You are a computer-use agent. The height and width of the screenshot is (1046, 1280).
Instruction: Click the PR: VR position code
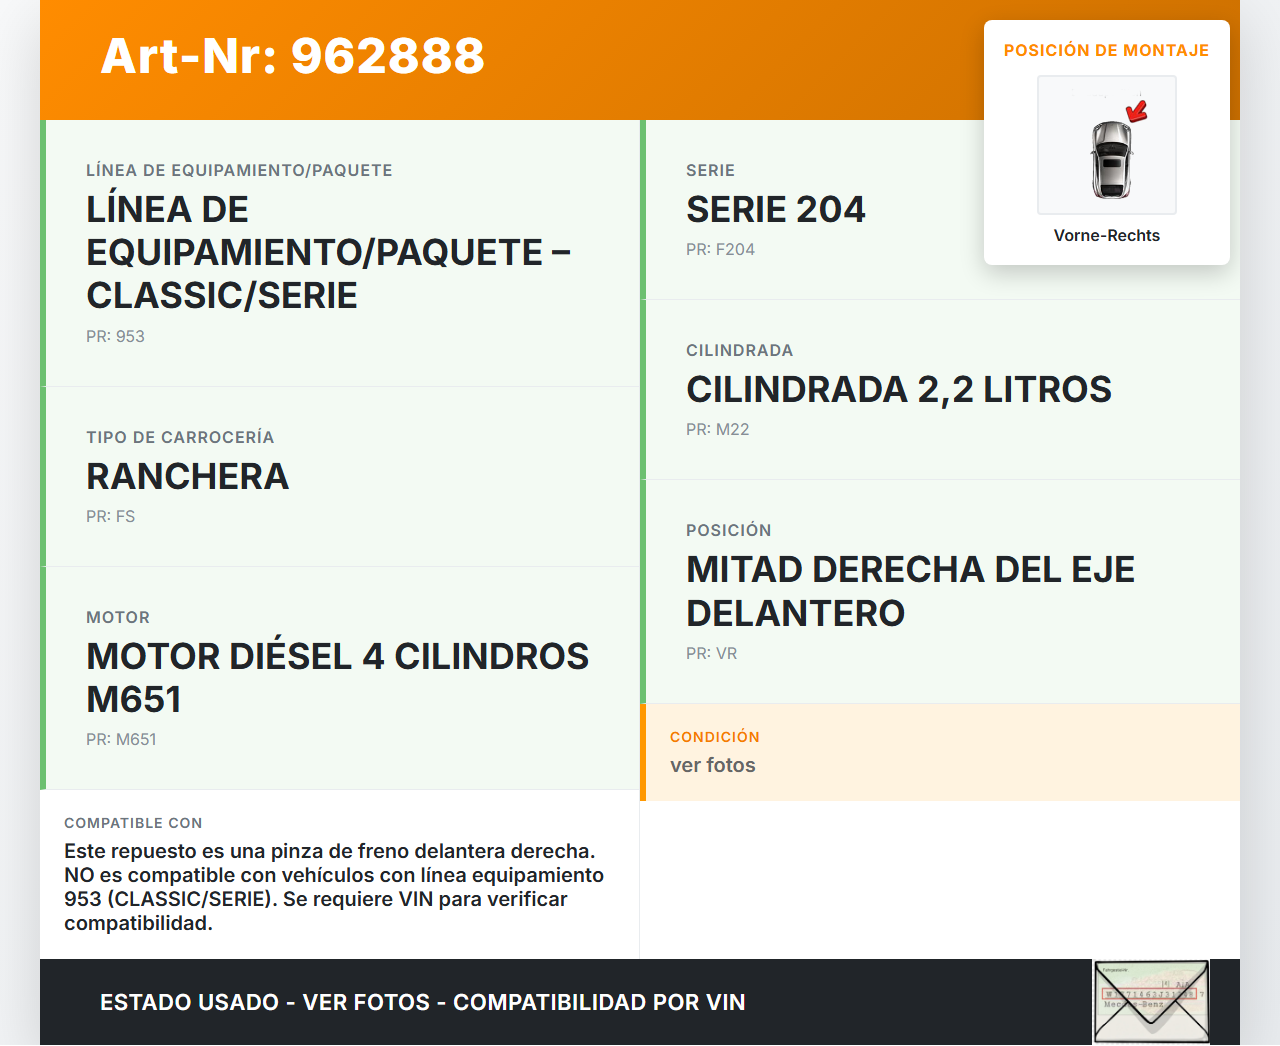711,653
